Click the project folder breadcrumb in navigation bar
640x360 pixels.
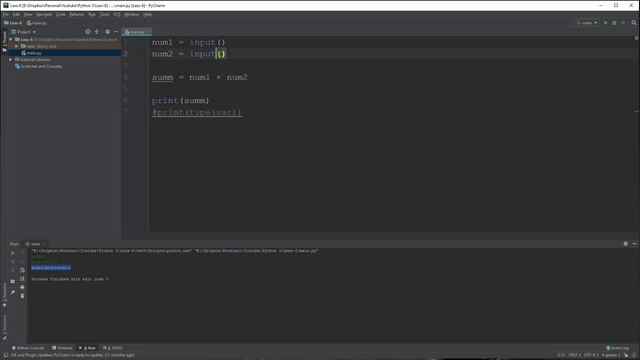tap(13, 23)
